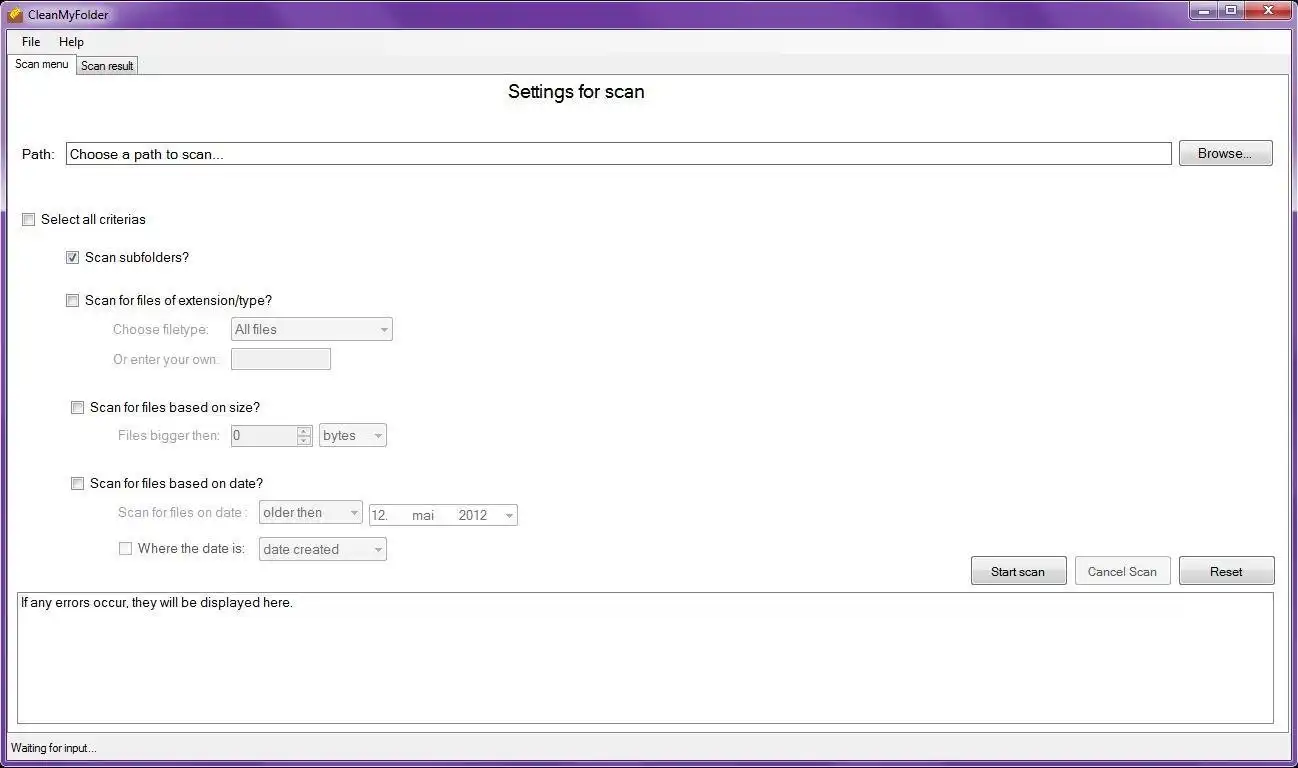Viewport: 1298px width, 768px height.
Task: Click the Browse... button
Action: pyautogui.click(x=1225, y=153)
